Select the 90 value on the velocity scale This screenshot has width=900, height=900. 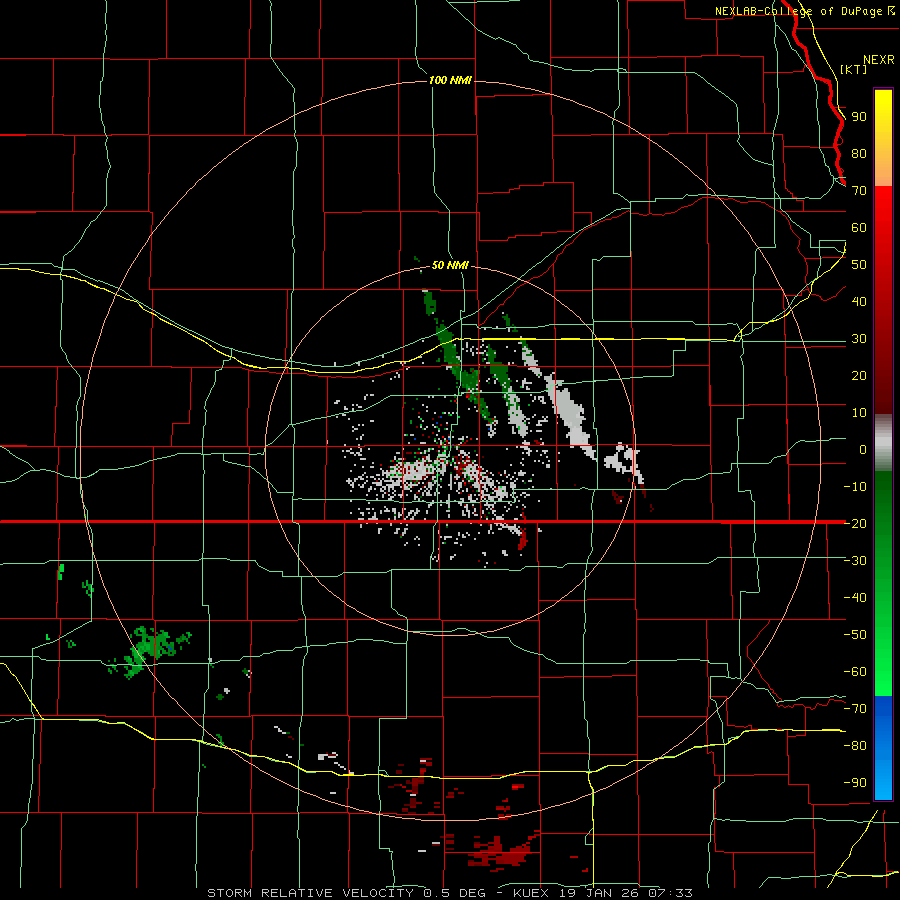pyautogui.click(x=859, y=117)
